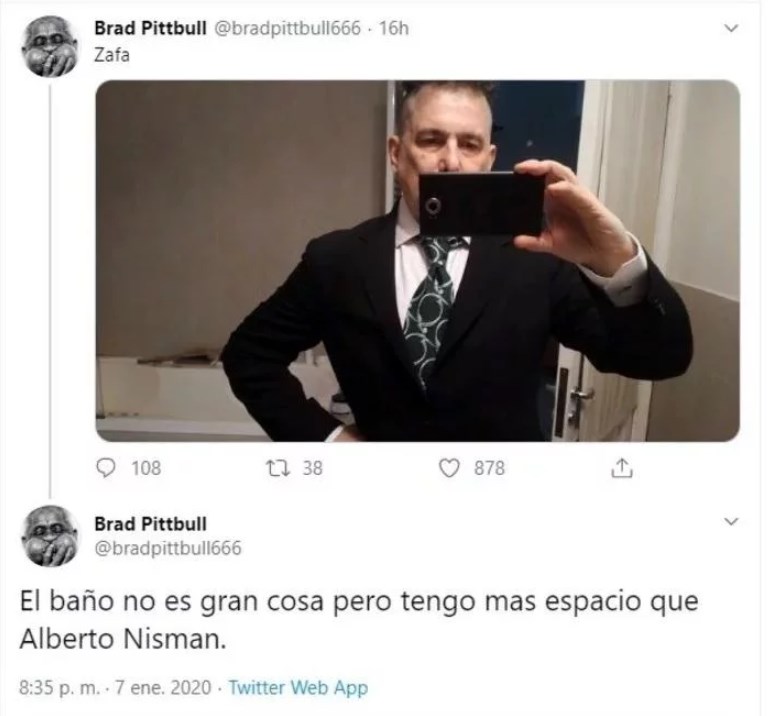Like the tweet using the heart icon
Screen dimensions: 783x716
[448, 468]
